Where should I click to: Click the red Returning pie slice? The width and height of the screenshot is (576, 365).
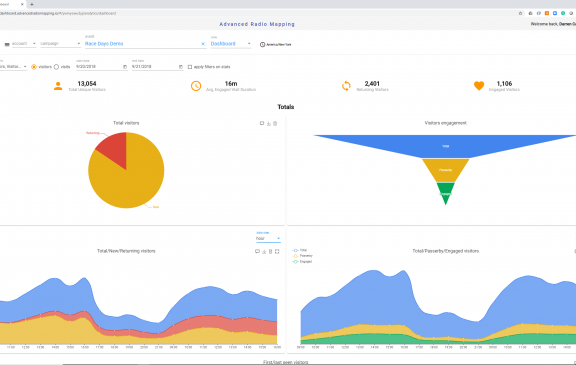(114, 149)
